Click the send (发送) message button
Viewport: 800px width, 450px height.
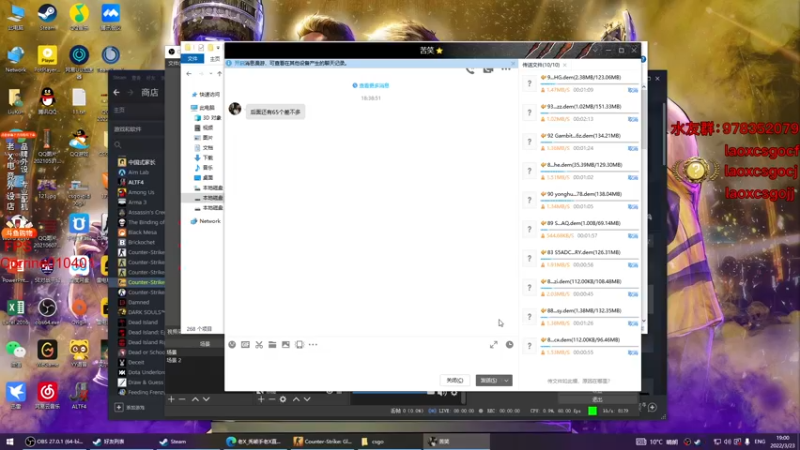coord(489,380)
